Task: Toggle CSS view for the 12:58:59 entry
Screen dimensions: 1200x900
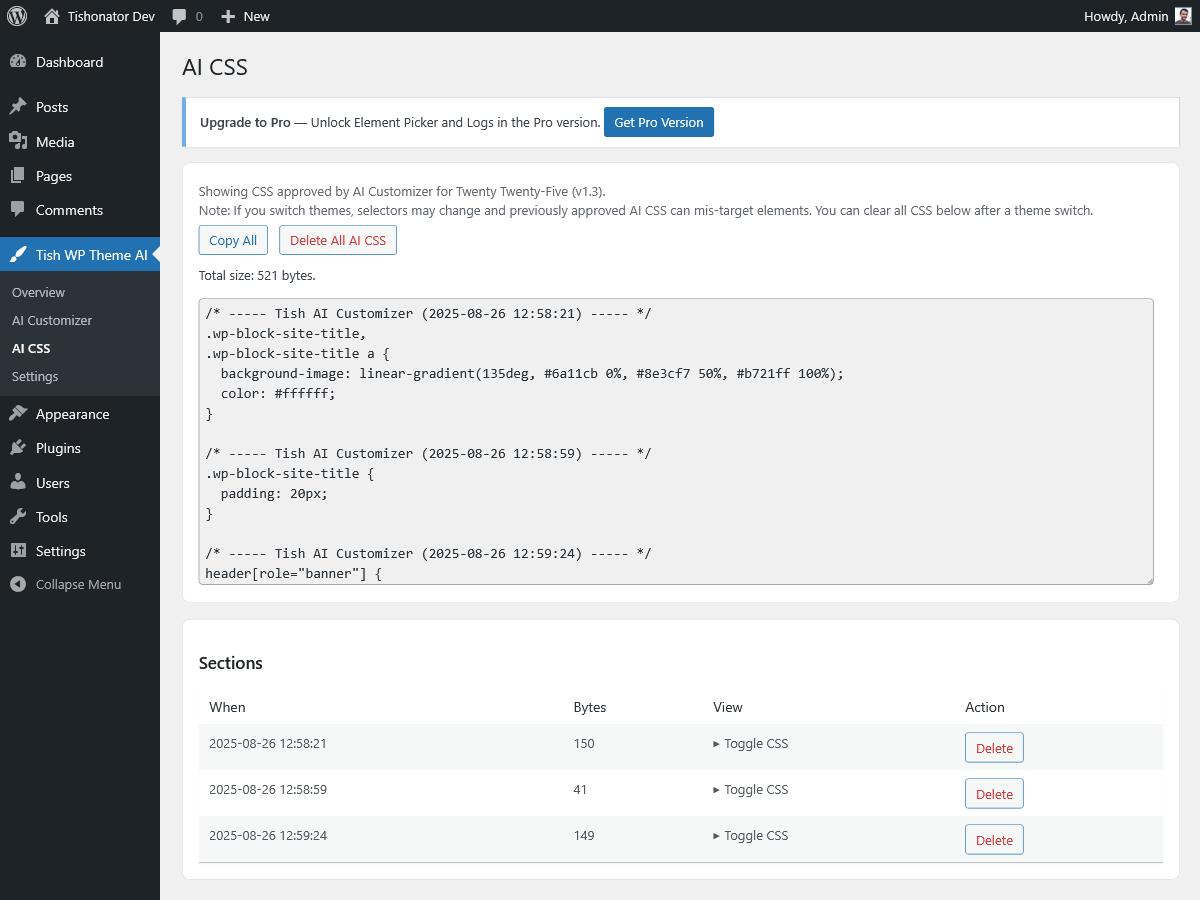Action: (x=750, y=789)
